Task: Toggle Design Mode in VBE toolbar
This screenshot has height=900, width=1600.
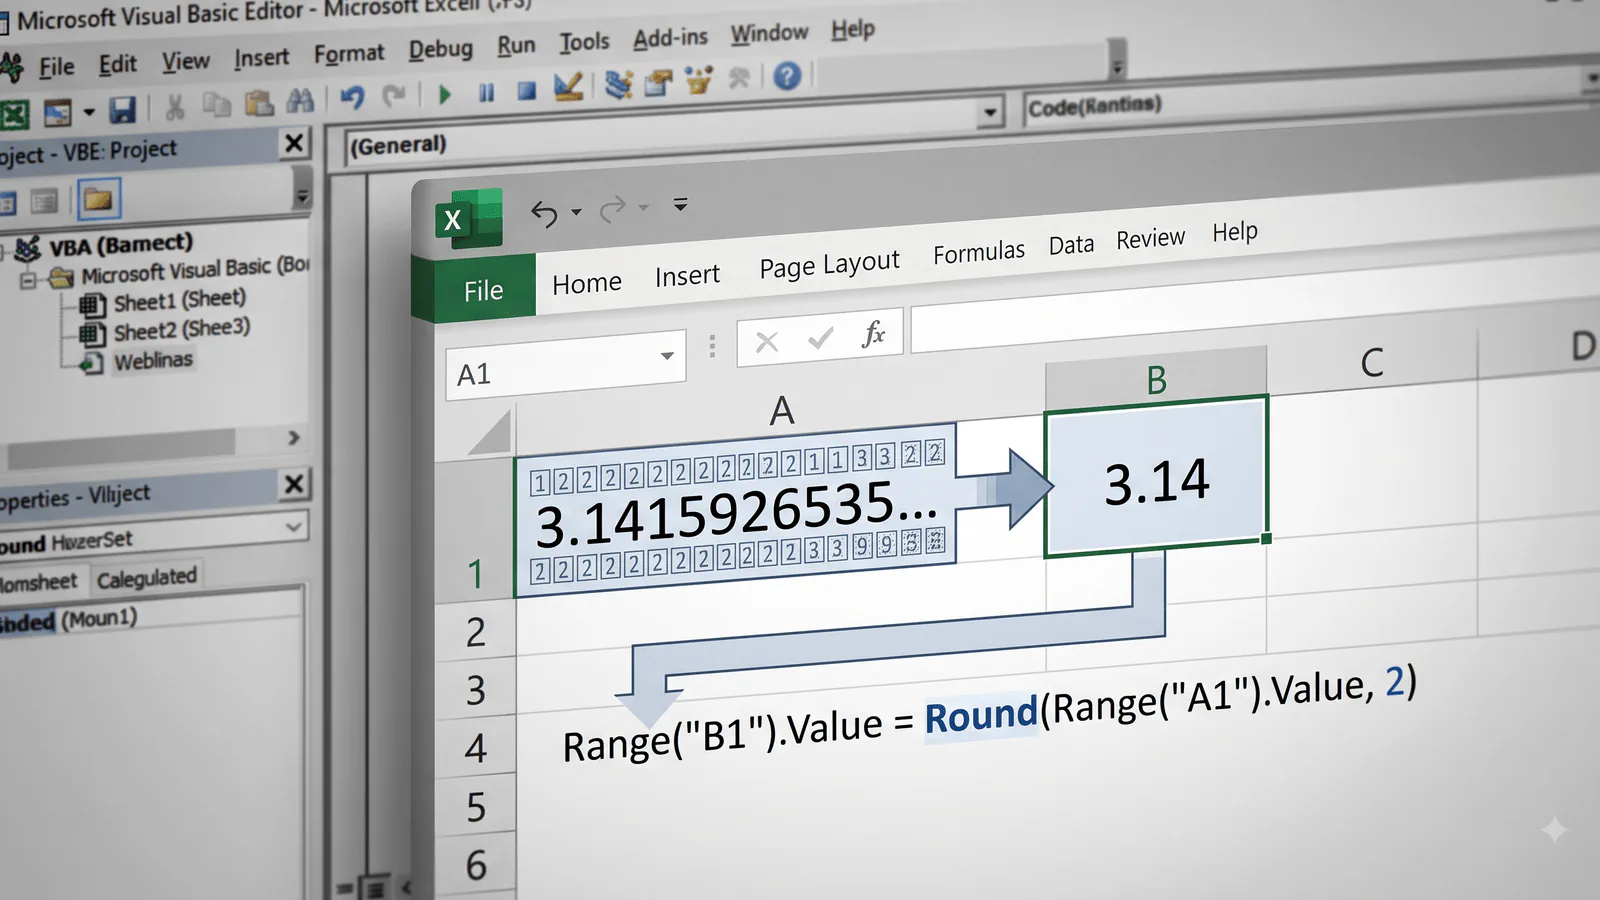Action: (x=568, y=87)
